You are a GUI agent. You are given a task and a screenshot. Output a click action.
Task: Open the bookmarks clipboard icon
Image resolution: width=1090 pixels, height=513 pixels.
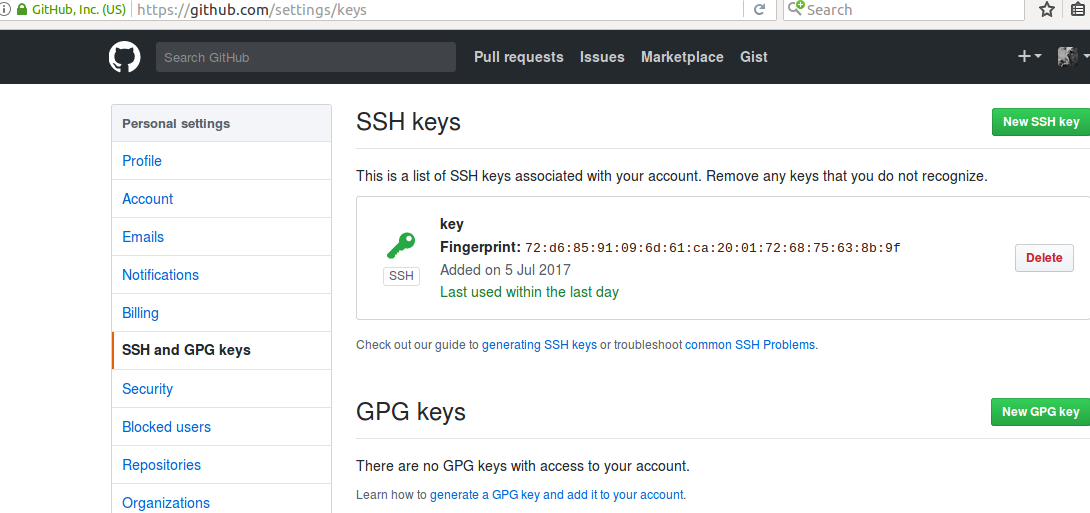pyautogui.click(x=1080, y=10)
